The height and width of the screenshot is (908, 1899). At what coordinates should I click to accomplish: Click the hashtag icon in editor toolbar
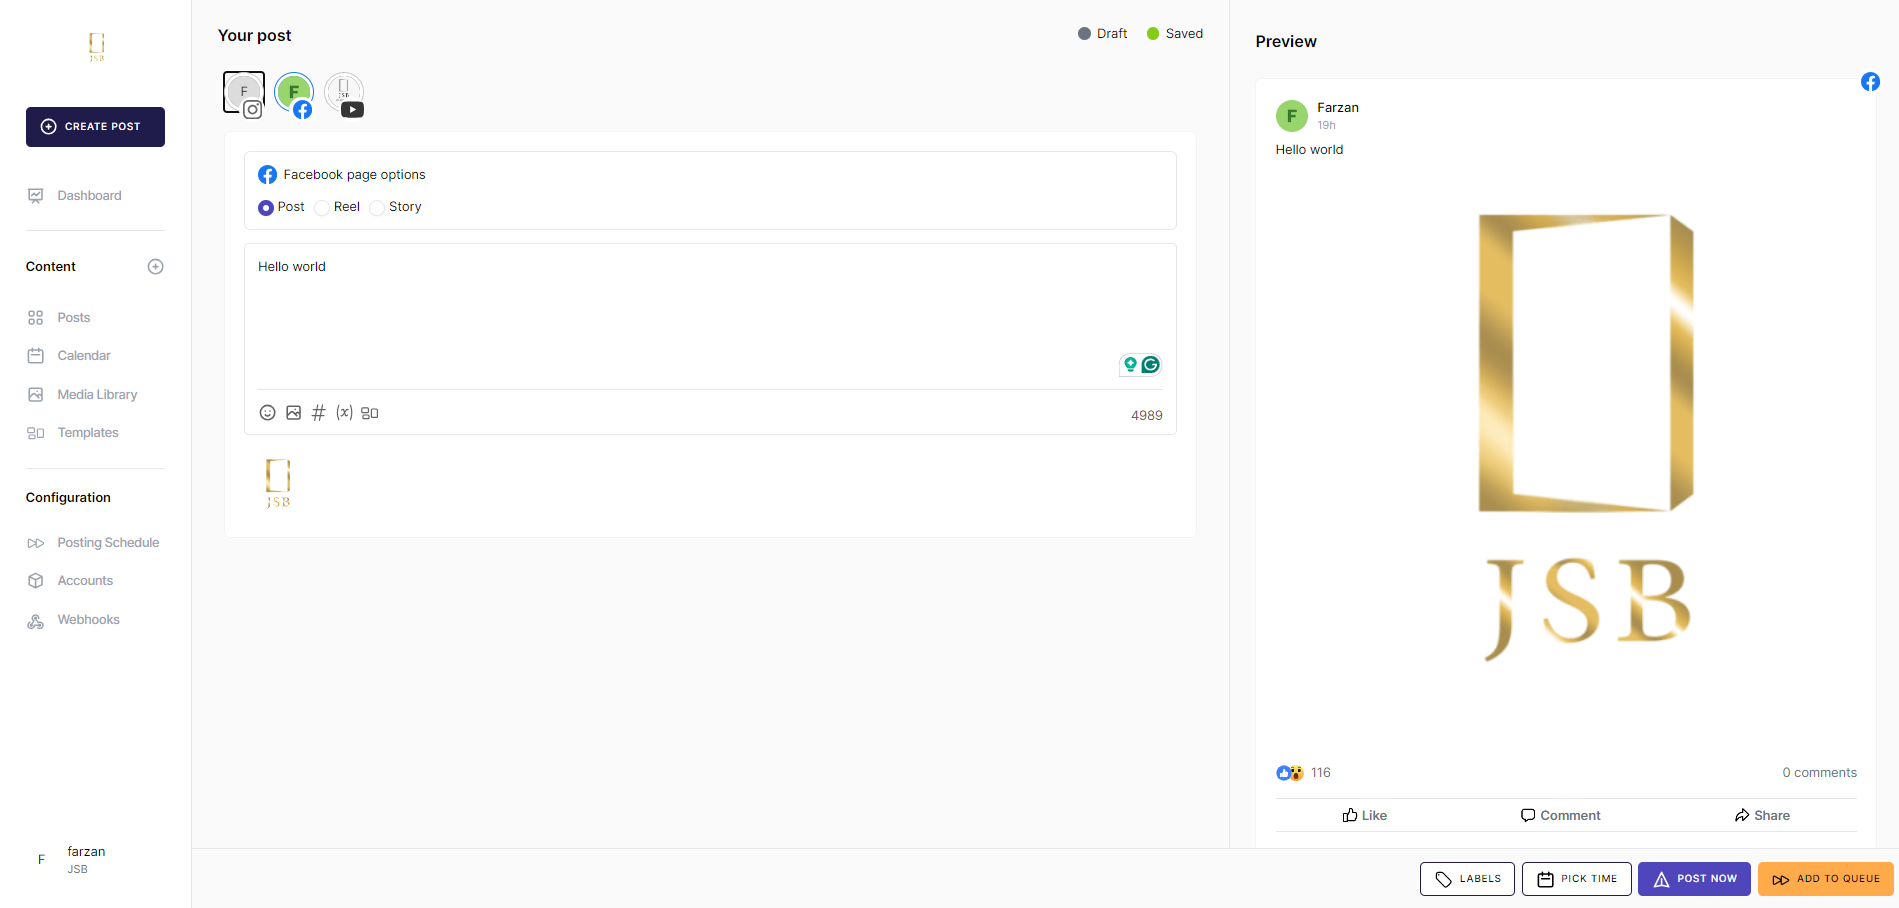[319, 413]
